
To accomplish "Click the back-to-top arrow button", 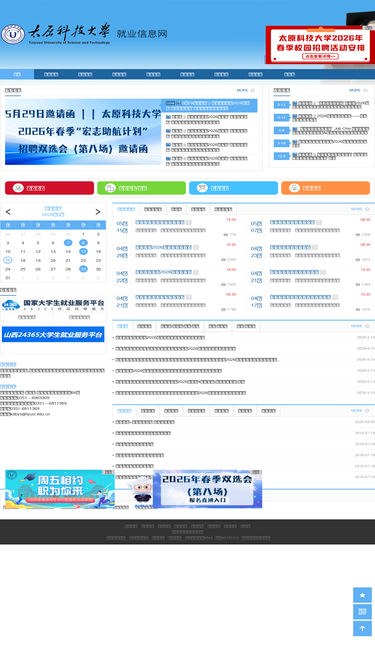I will coord(362,628).
